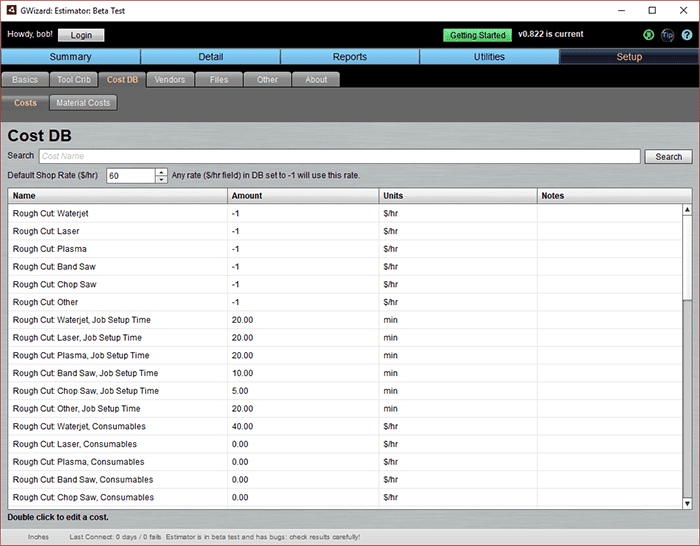
Task: Open the help question mark icon
Action: click(x=687, y=35)
